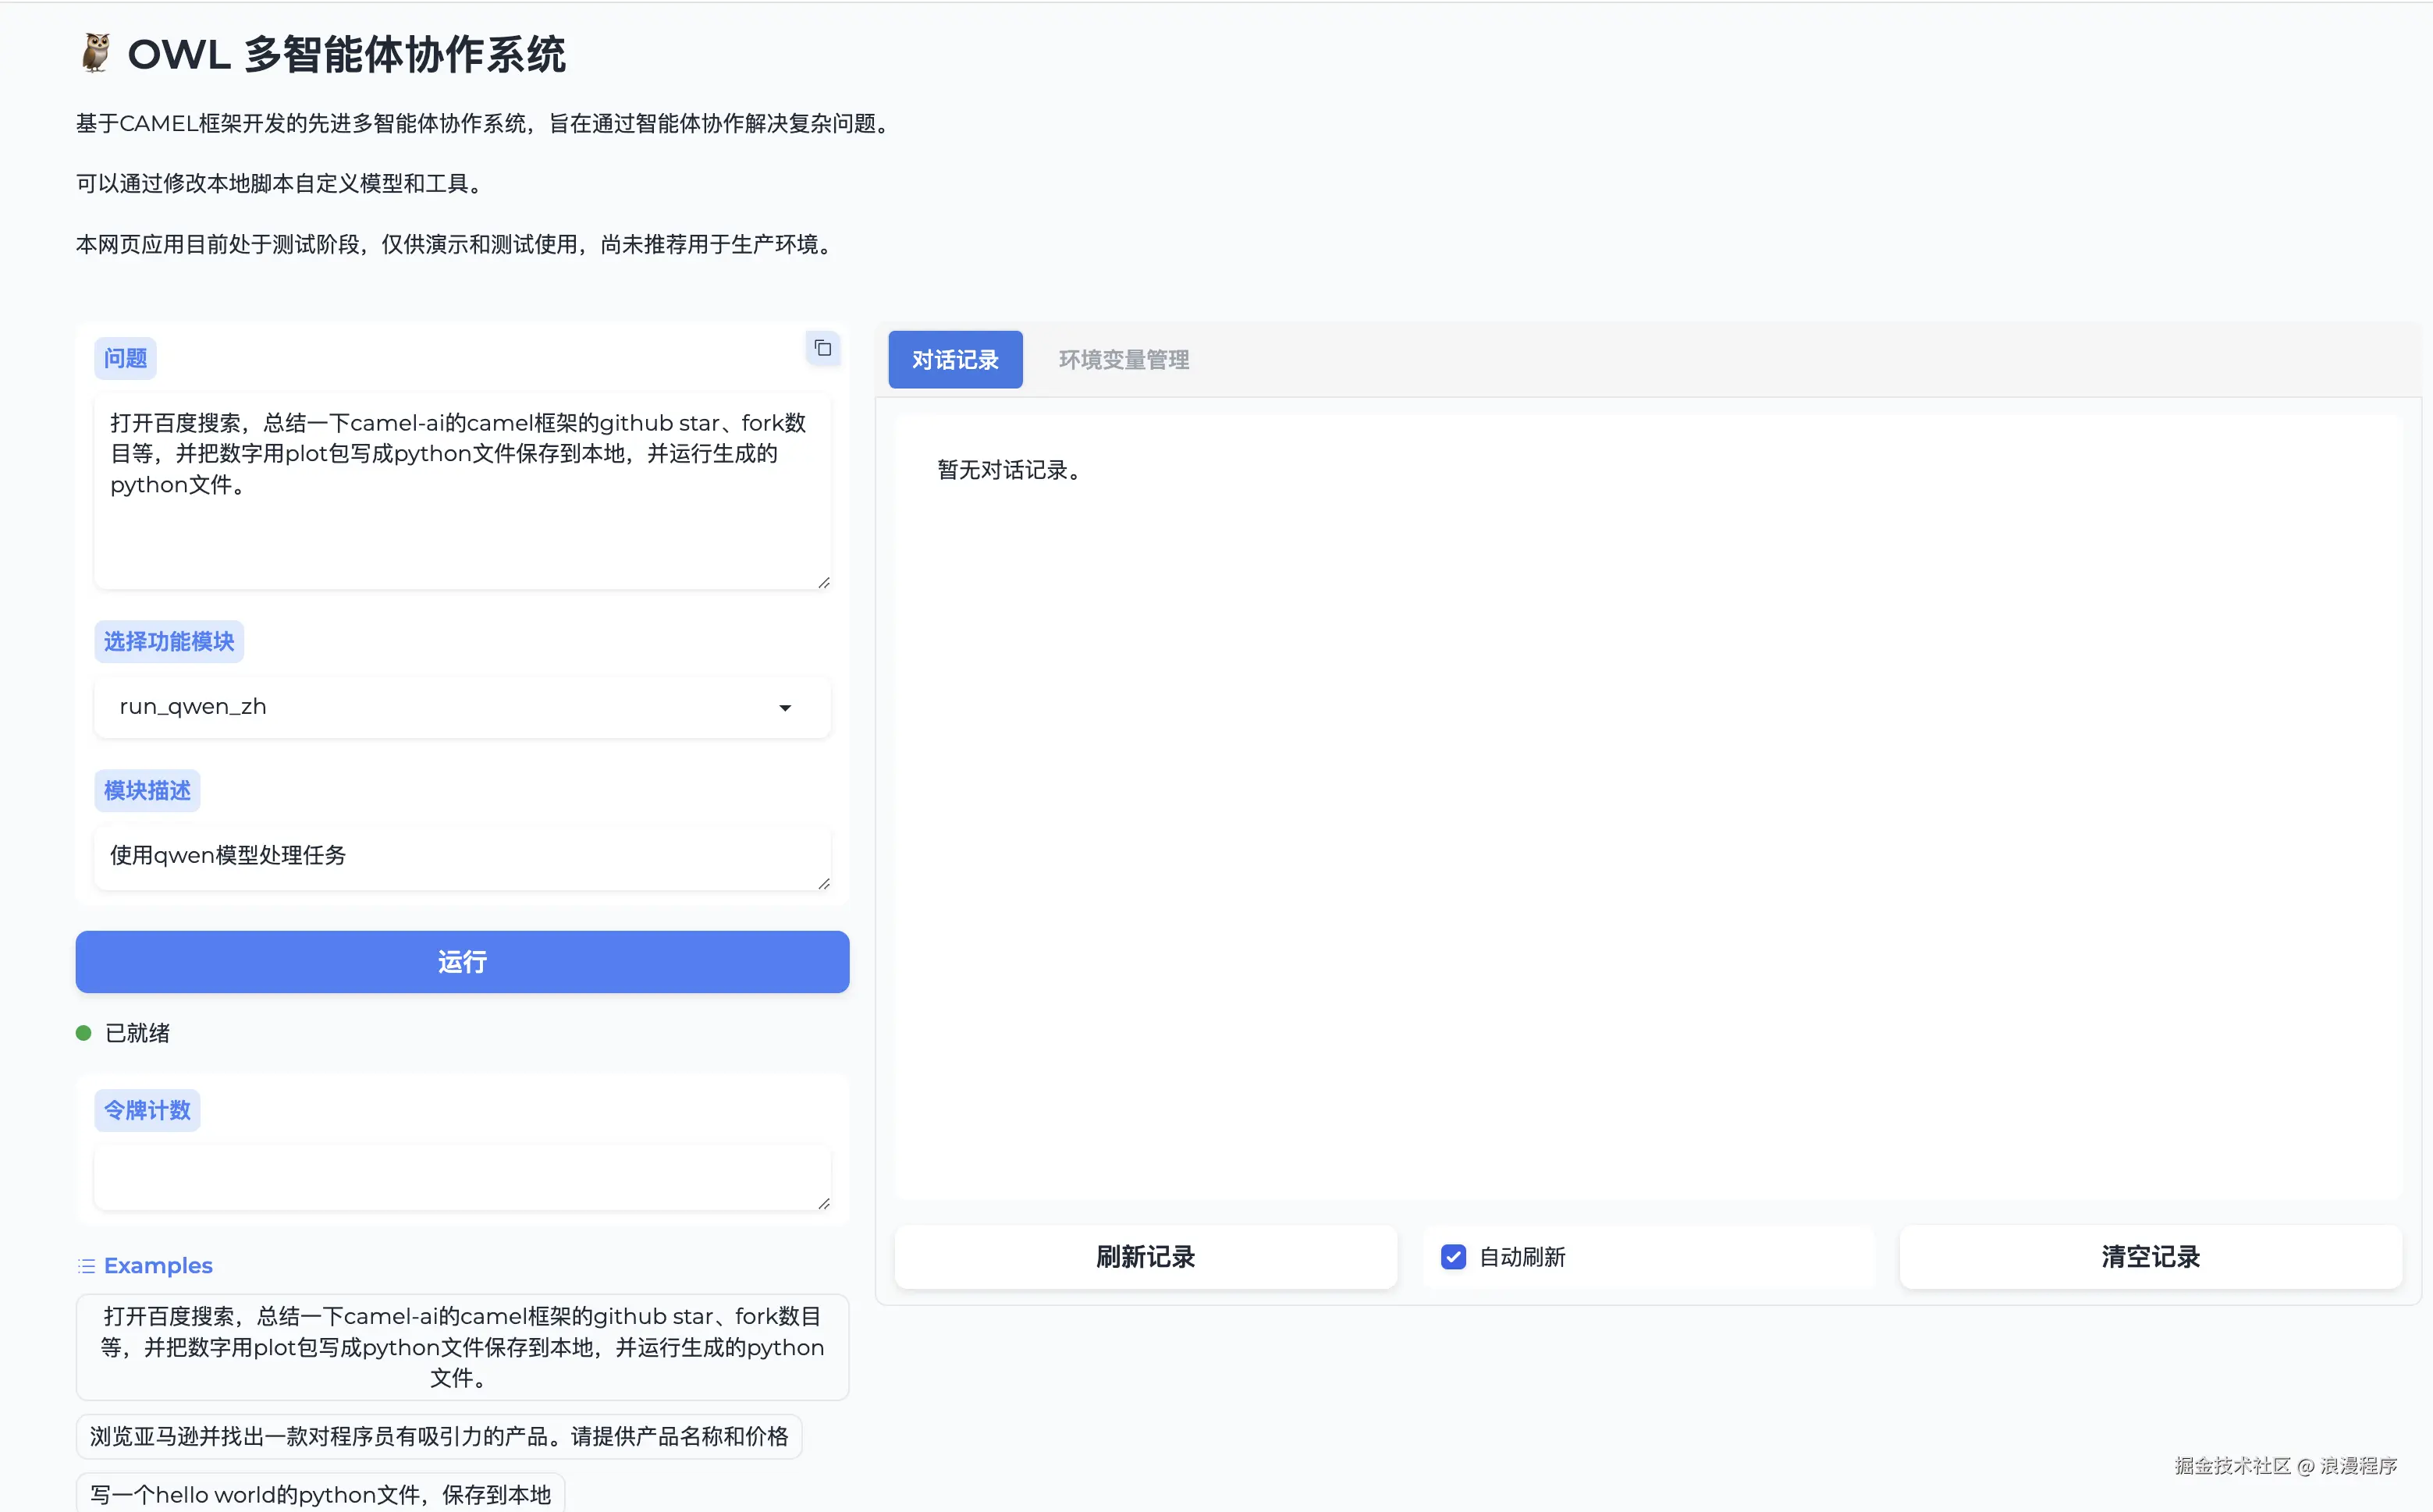Click the 清空记录 button

(x=2150, y=1257)
